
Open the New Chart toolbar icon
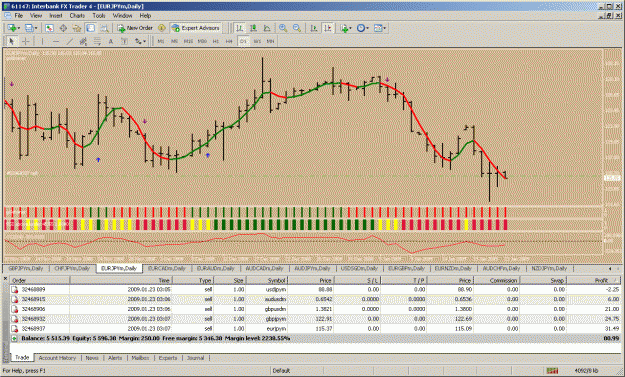(x=12, y=28)
